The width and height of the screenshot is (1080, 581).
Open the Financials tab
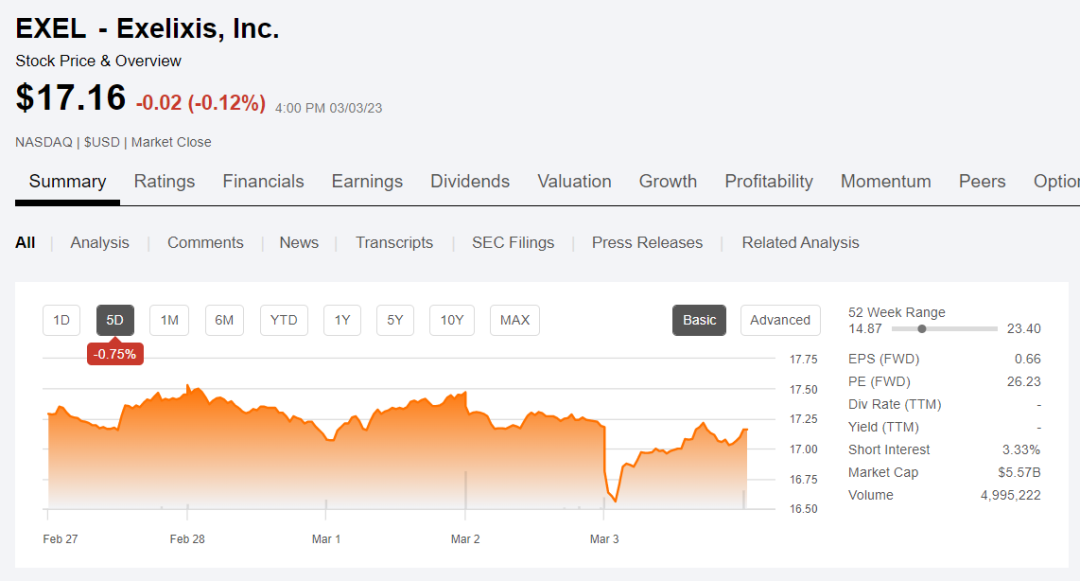263,181
